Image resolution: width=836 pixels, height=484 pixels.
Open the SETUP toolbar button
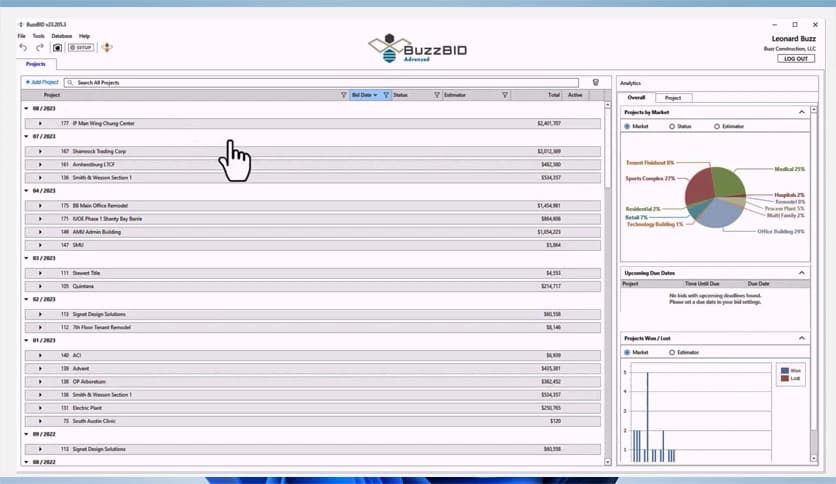coord(81,47)
